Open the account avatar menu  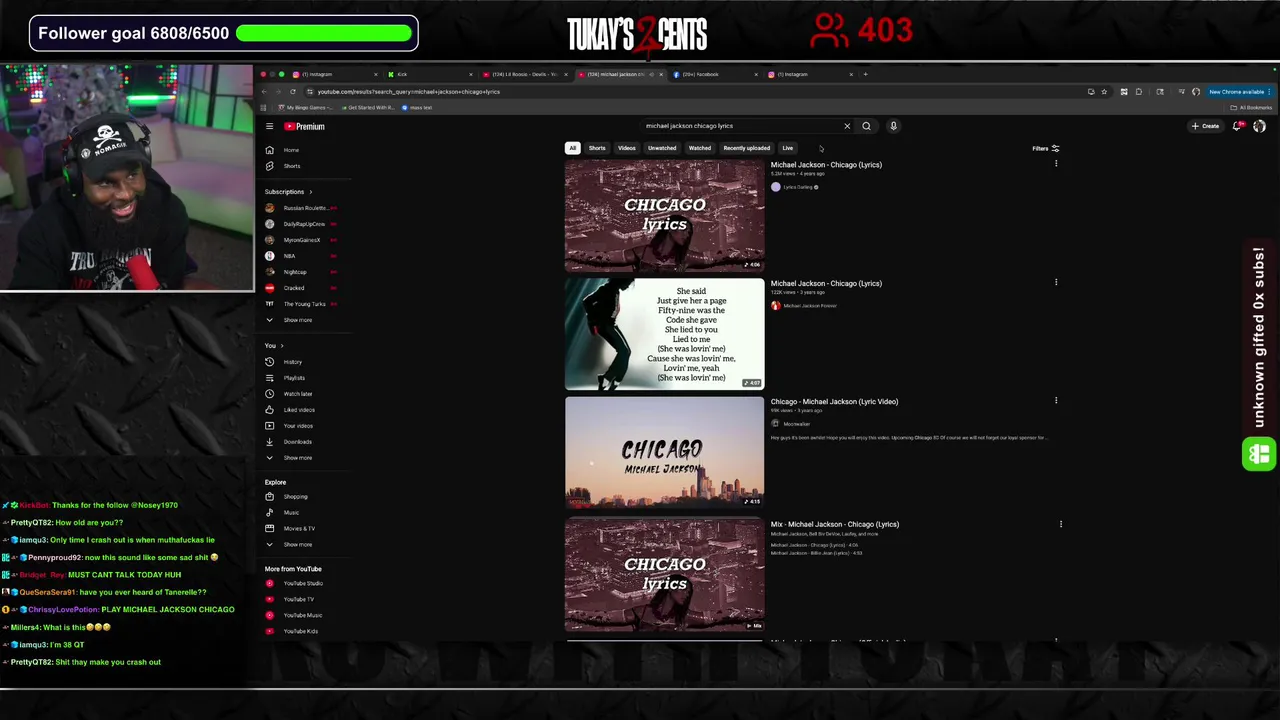[1259, 126]
